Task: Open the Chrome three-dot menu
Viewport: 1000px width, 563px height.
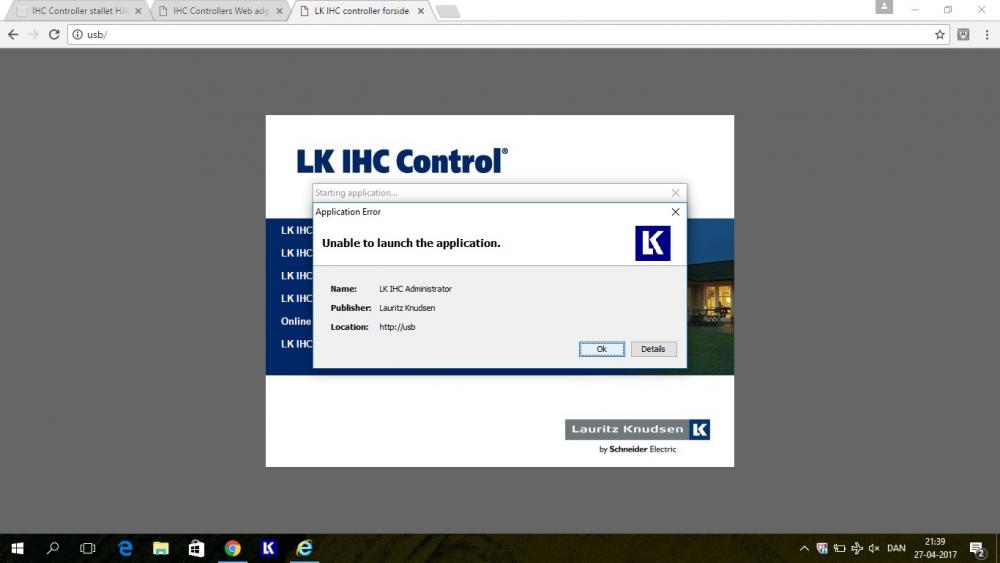Action: coord(986,34)
